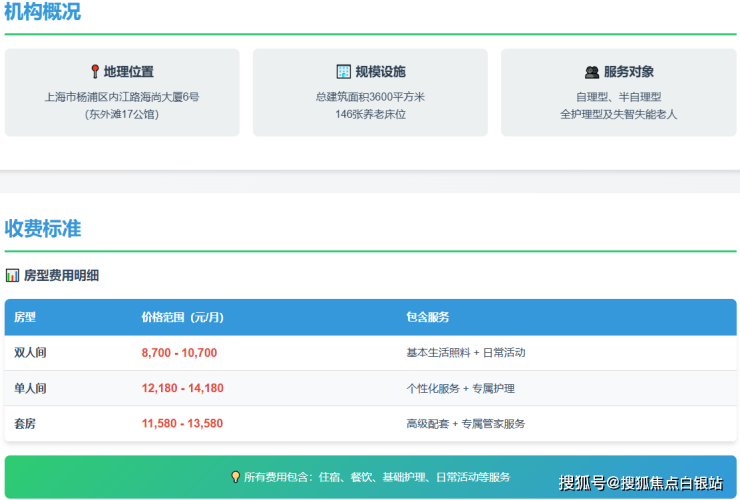Click the 12,180 - 14,180 price text

coord(182,388)
